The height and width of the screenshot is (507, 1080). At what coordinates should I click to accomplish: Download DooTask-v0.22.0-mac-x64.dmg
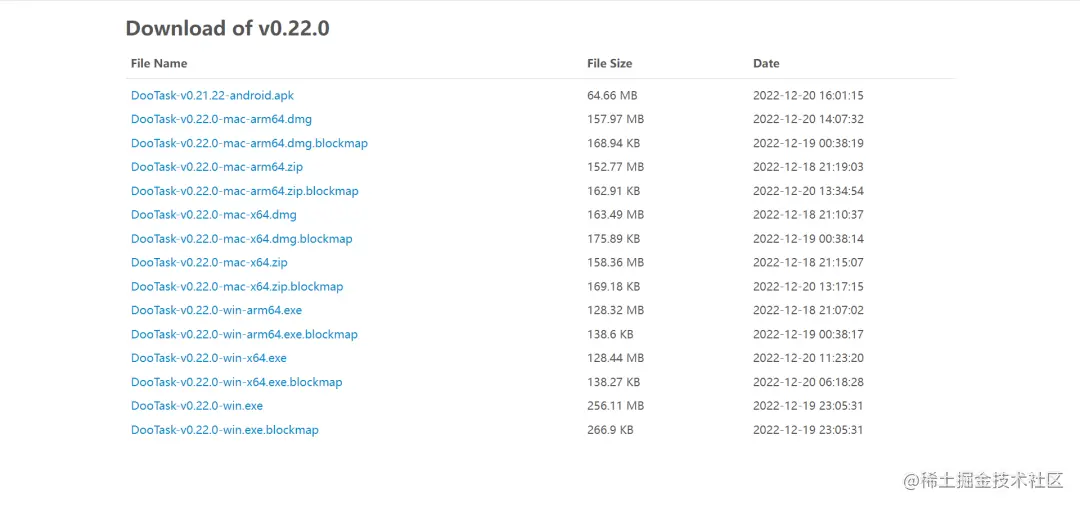pyautogui.click(x=214, y=215)
